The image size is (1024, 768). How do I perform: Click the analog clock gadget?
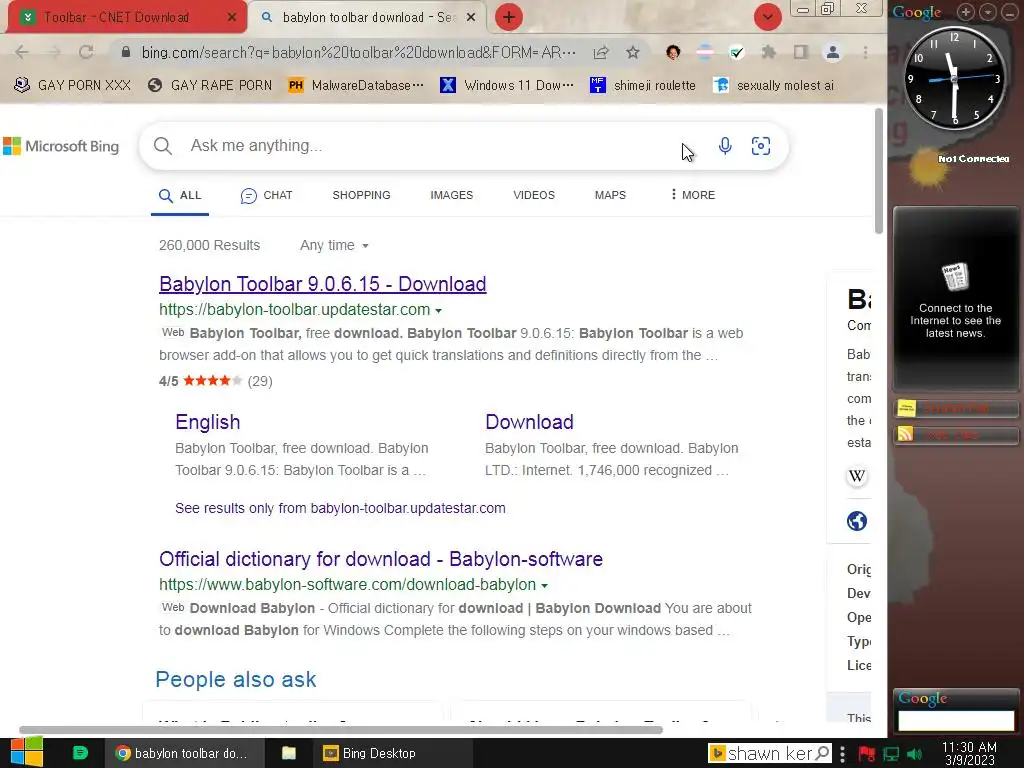pos(954,78)
